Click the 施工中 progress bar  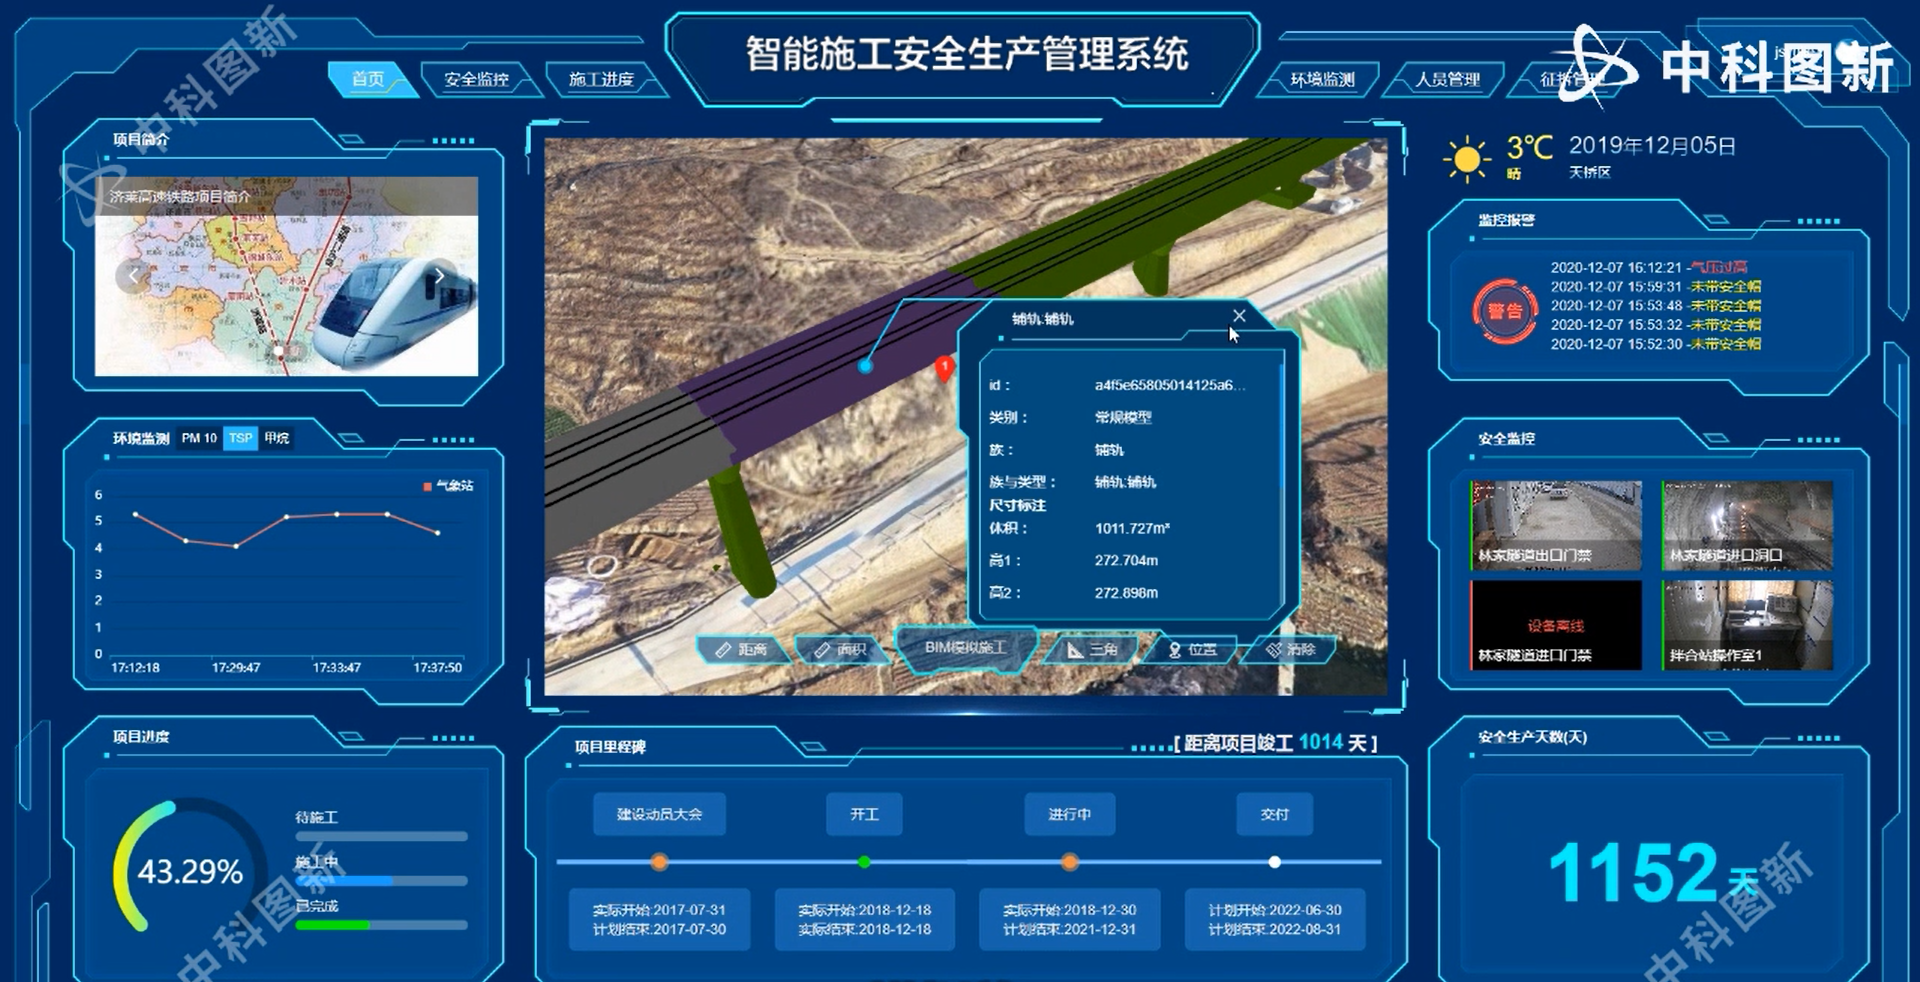381,881
